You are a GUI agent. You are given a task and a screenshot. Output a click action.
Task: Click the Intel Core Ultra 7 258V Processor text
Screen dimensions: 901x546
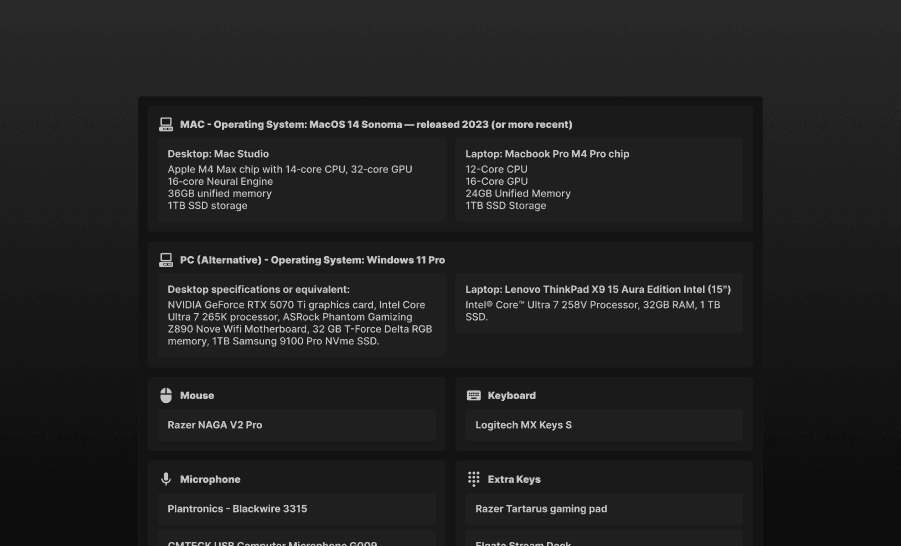pos(592,310)
